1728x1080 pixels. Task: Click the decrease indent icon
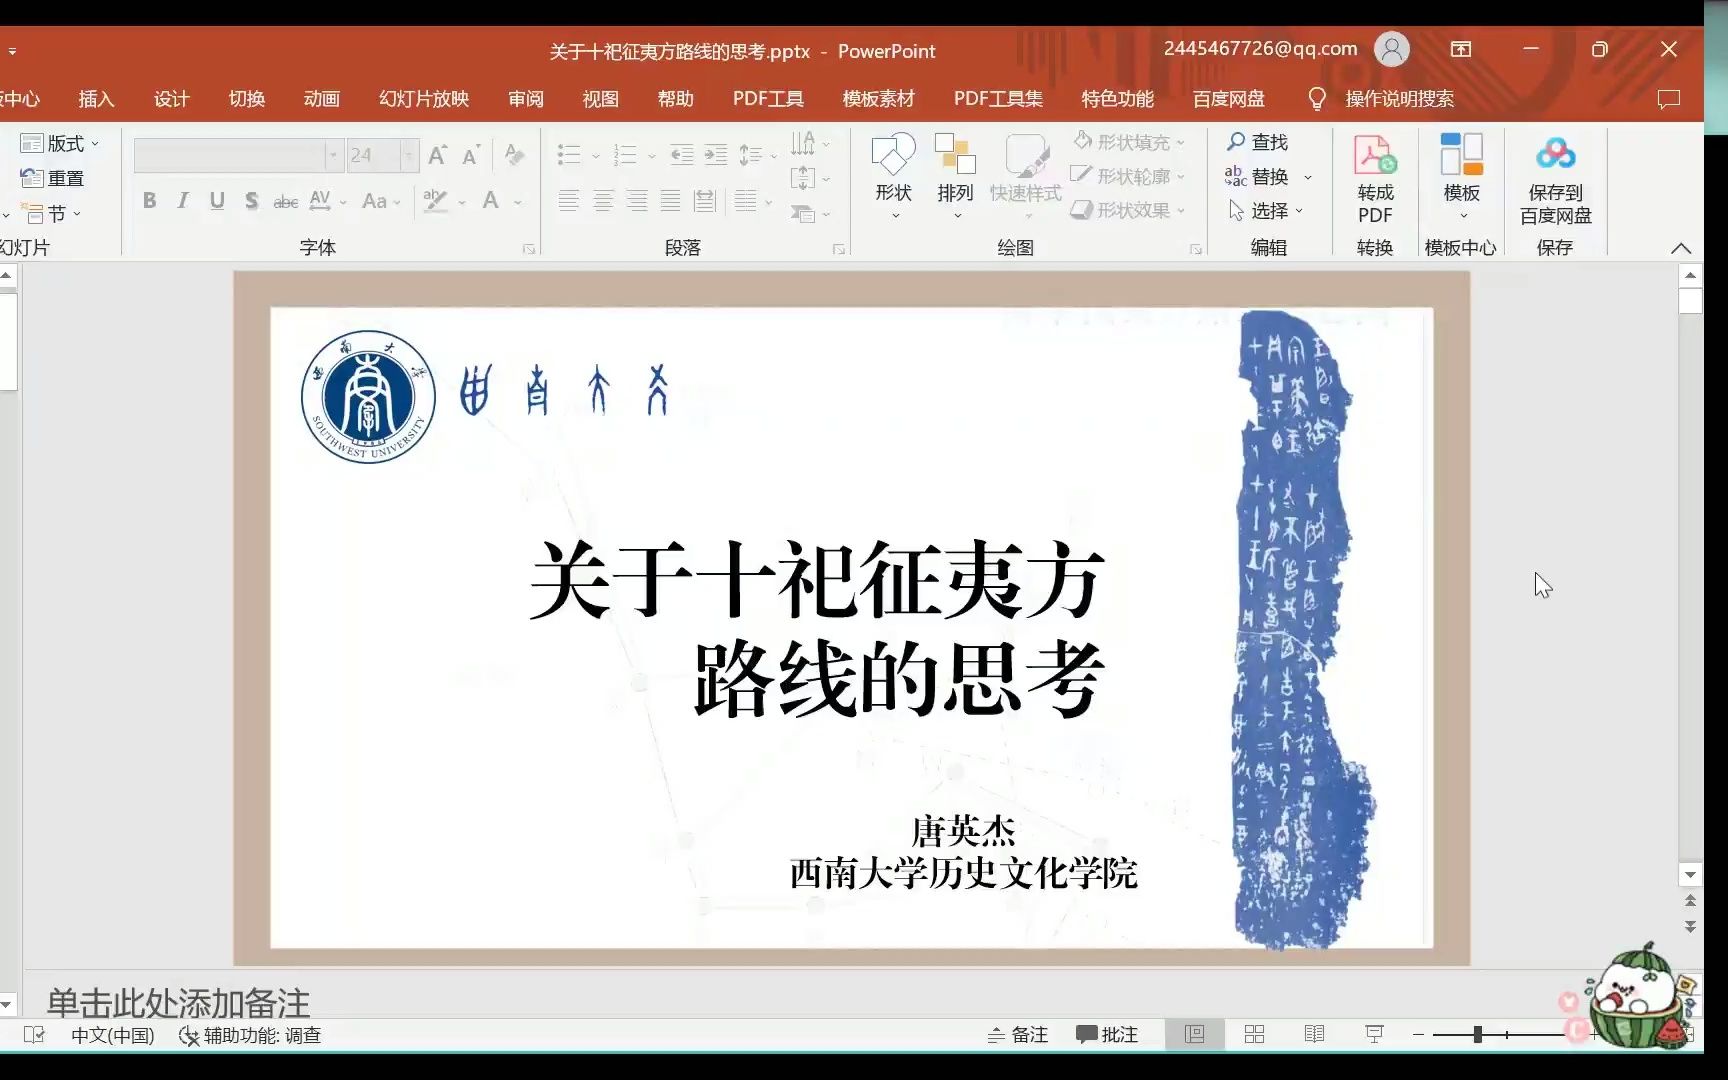(x=682, y=155)
